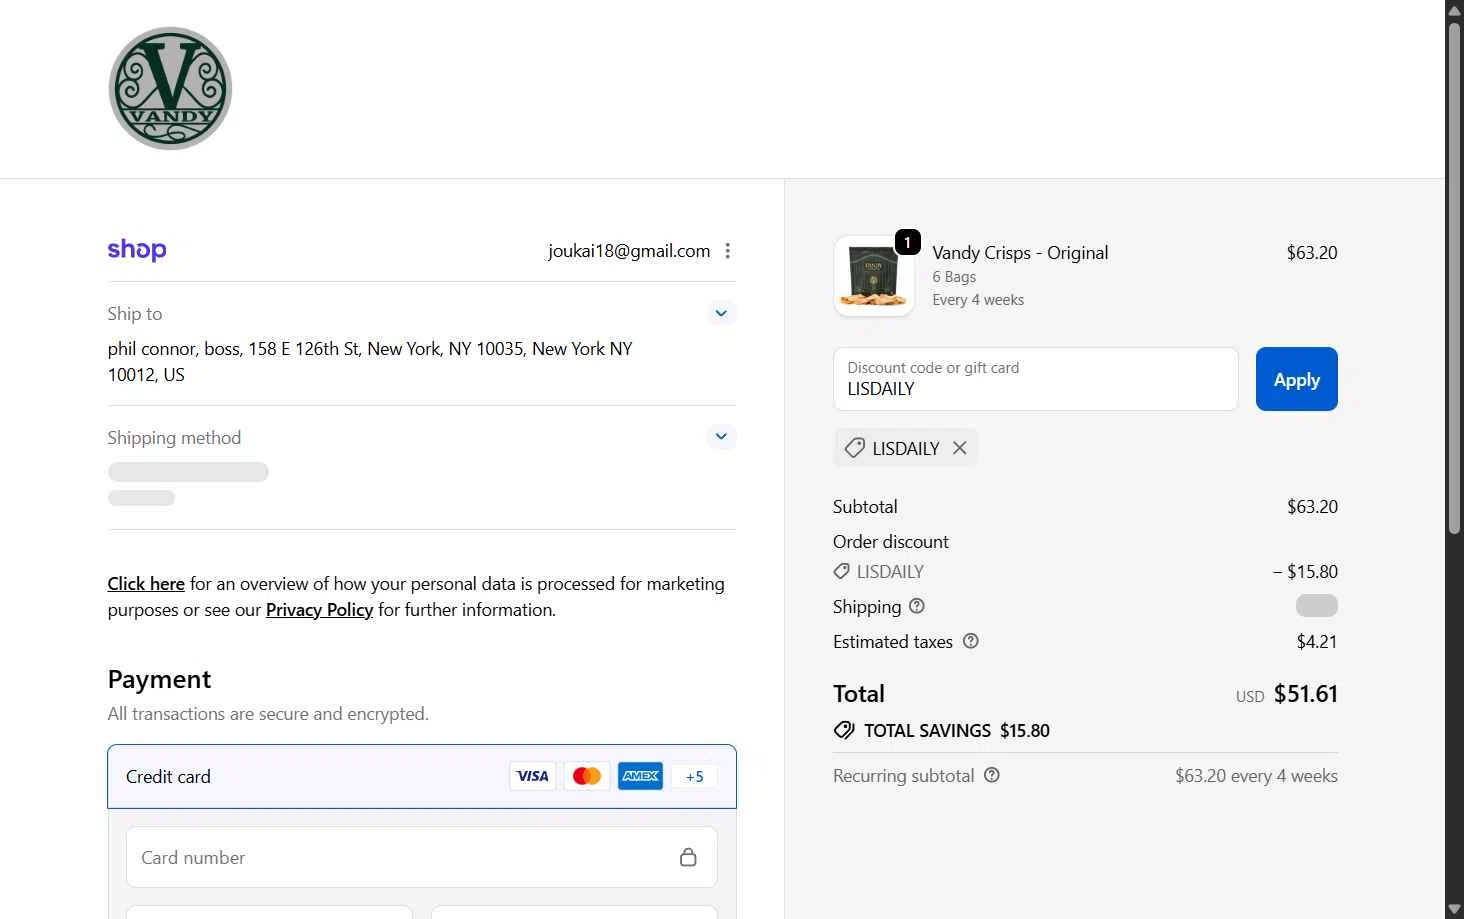Click the Mastercard icon
The width and height of the screenshot is (1464, 919).
coord(587,776)
